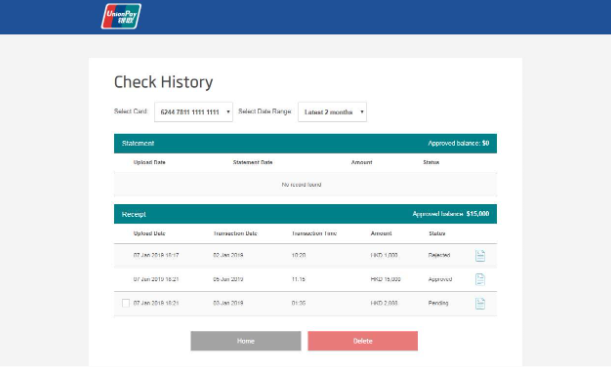The height and width of the screenshot is (367, 611).
Task: Click the red Delete button
Action: (x=363, y=341)
